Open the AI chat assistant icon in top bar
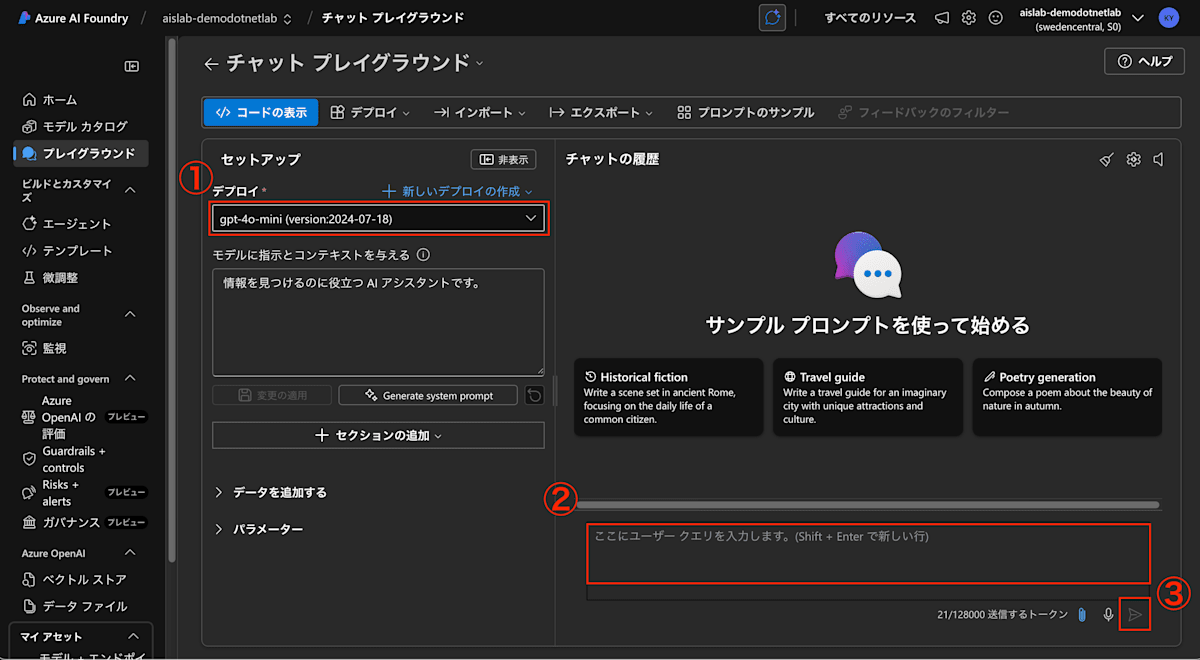Viewport: 1200px width, 660px height. point(772,18)
